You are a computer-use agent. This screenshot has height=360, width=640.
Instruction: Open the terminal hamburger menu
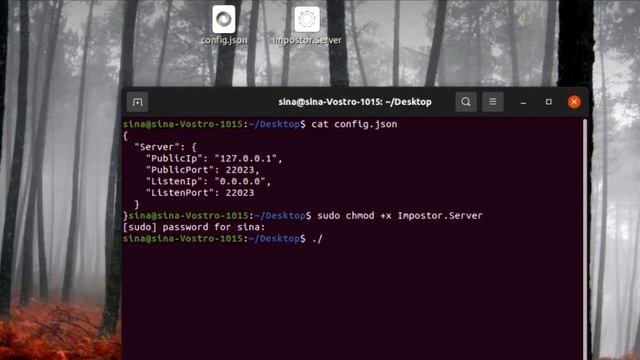(x=493, y=102)
